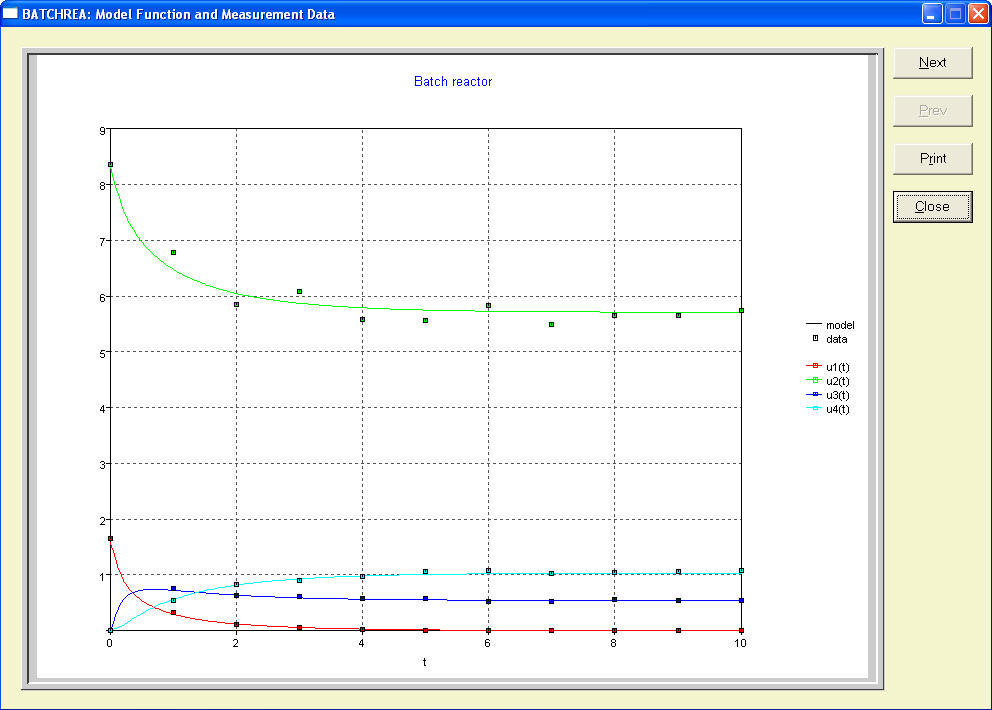The image size is (992, 710).
Task: Click the green data point at t=0
Action: click(110, 165)
